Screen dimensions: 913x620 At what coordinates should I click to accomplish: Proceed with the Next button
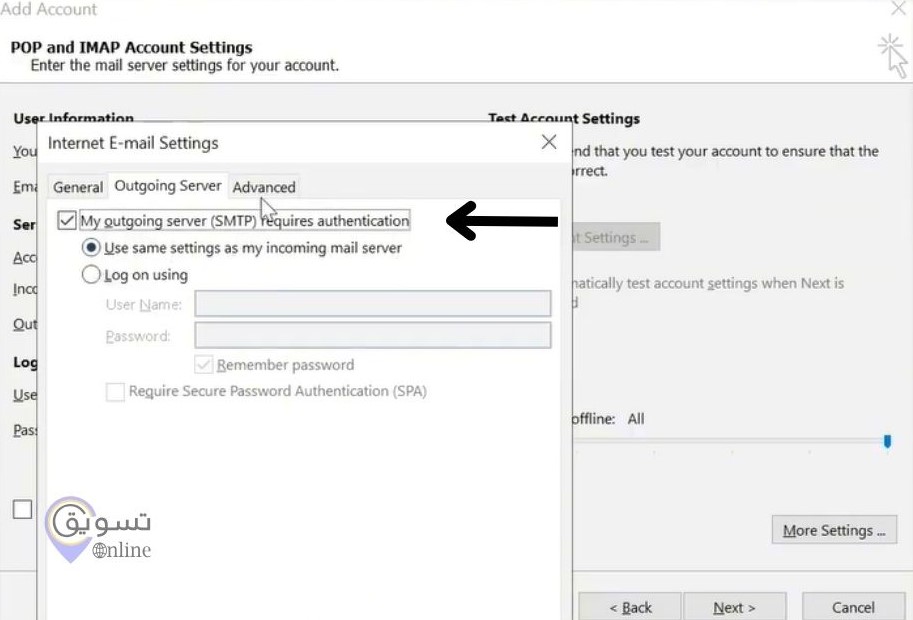pyautogui.click(x=735, y=607)
